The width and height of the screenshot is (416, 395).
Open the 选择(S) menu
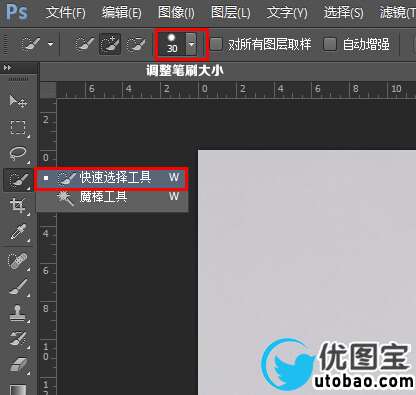(344, 13)
